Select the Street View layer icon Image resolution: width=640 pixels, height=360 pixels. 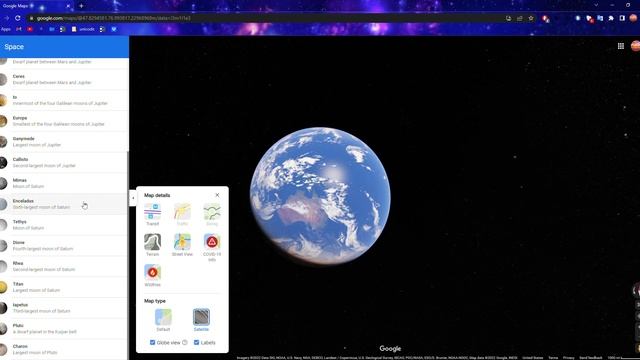(x=182, y=242)
